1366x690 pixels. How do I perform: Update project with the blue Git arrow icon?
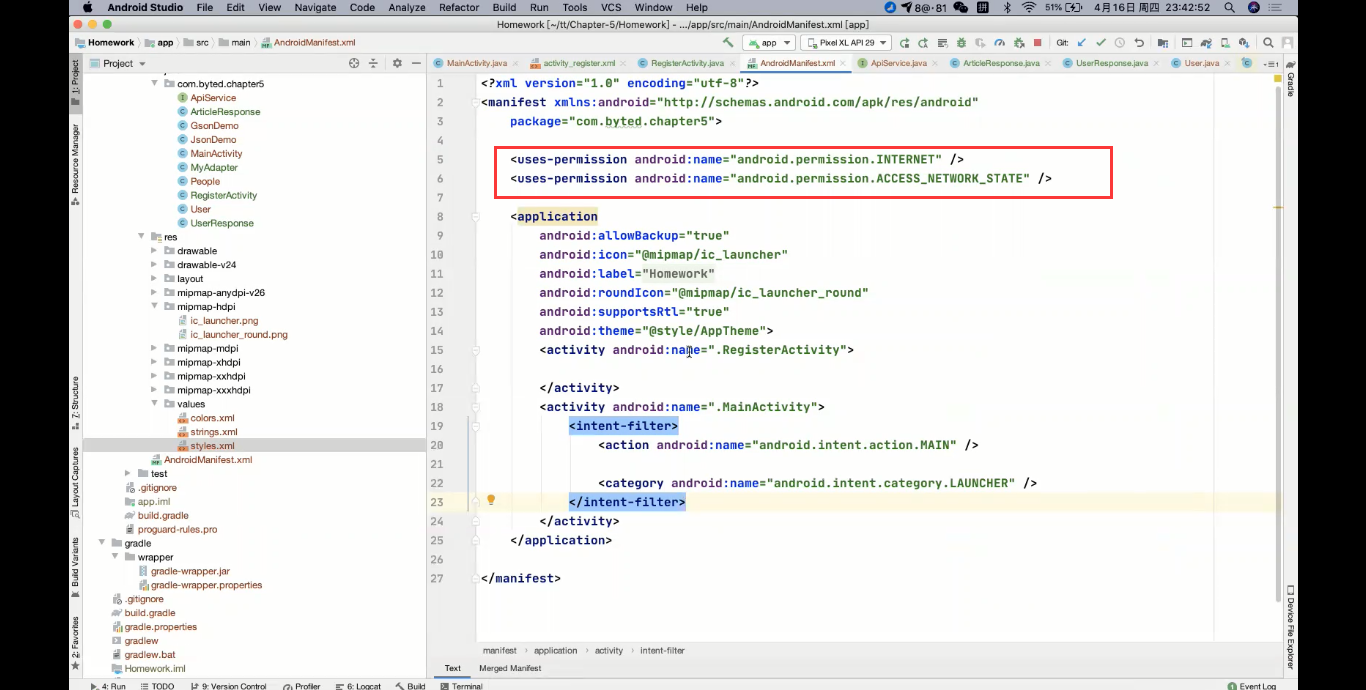(1082, 43)
